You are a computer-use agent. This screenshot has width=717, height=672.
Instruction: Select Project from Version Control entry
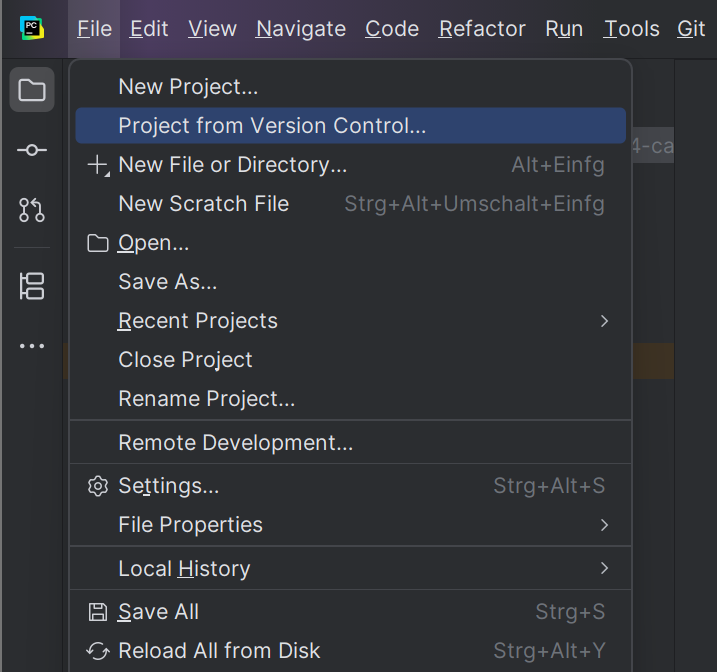[x=350, y=126]
